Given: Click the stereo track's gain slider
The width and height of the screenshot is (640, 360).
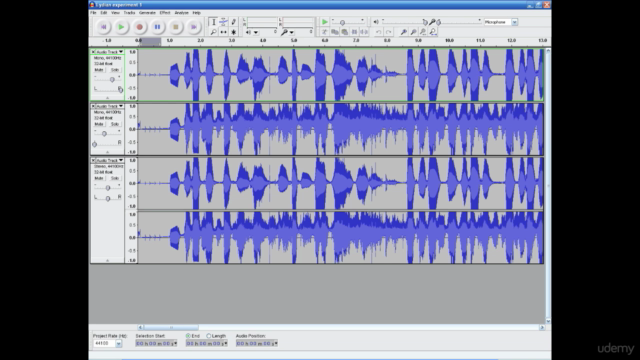Looking at the screenshot, I should coord(108,188).
